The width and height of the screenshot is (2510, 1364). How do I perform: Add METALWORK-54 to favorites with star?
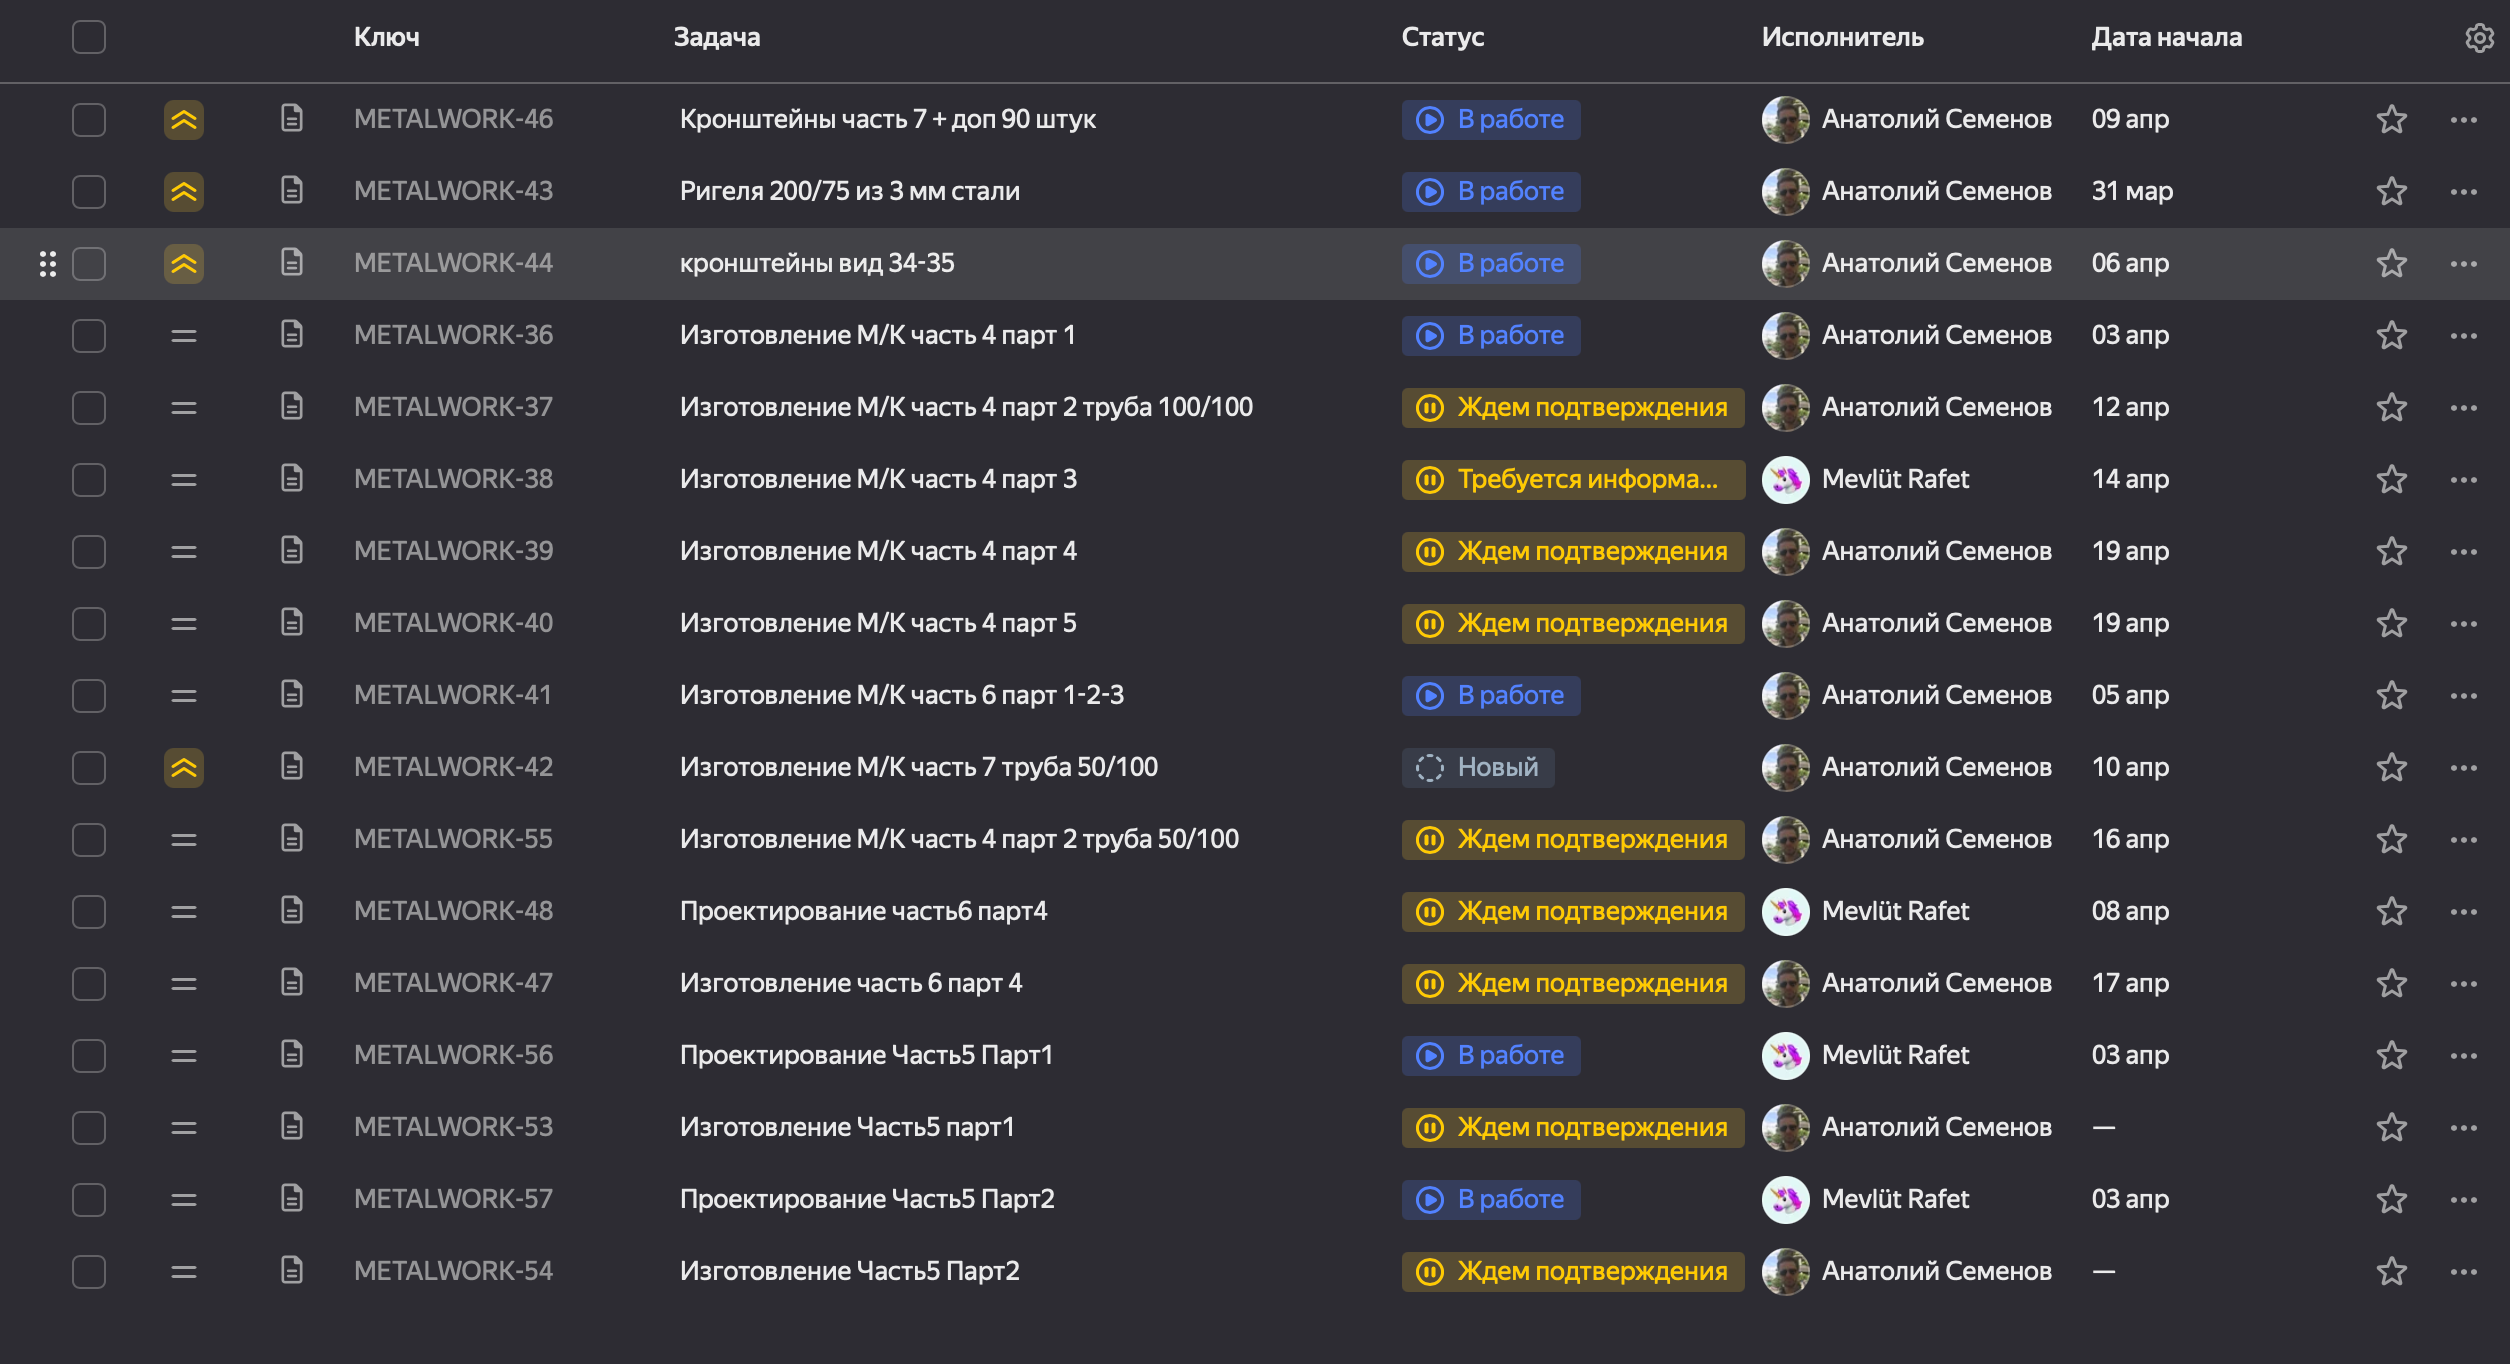point(2391,1272)
